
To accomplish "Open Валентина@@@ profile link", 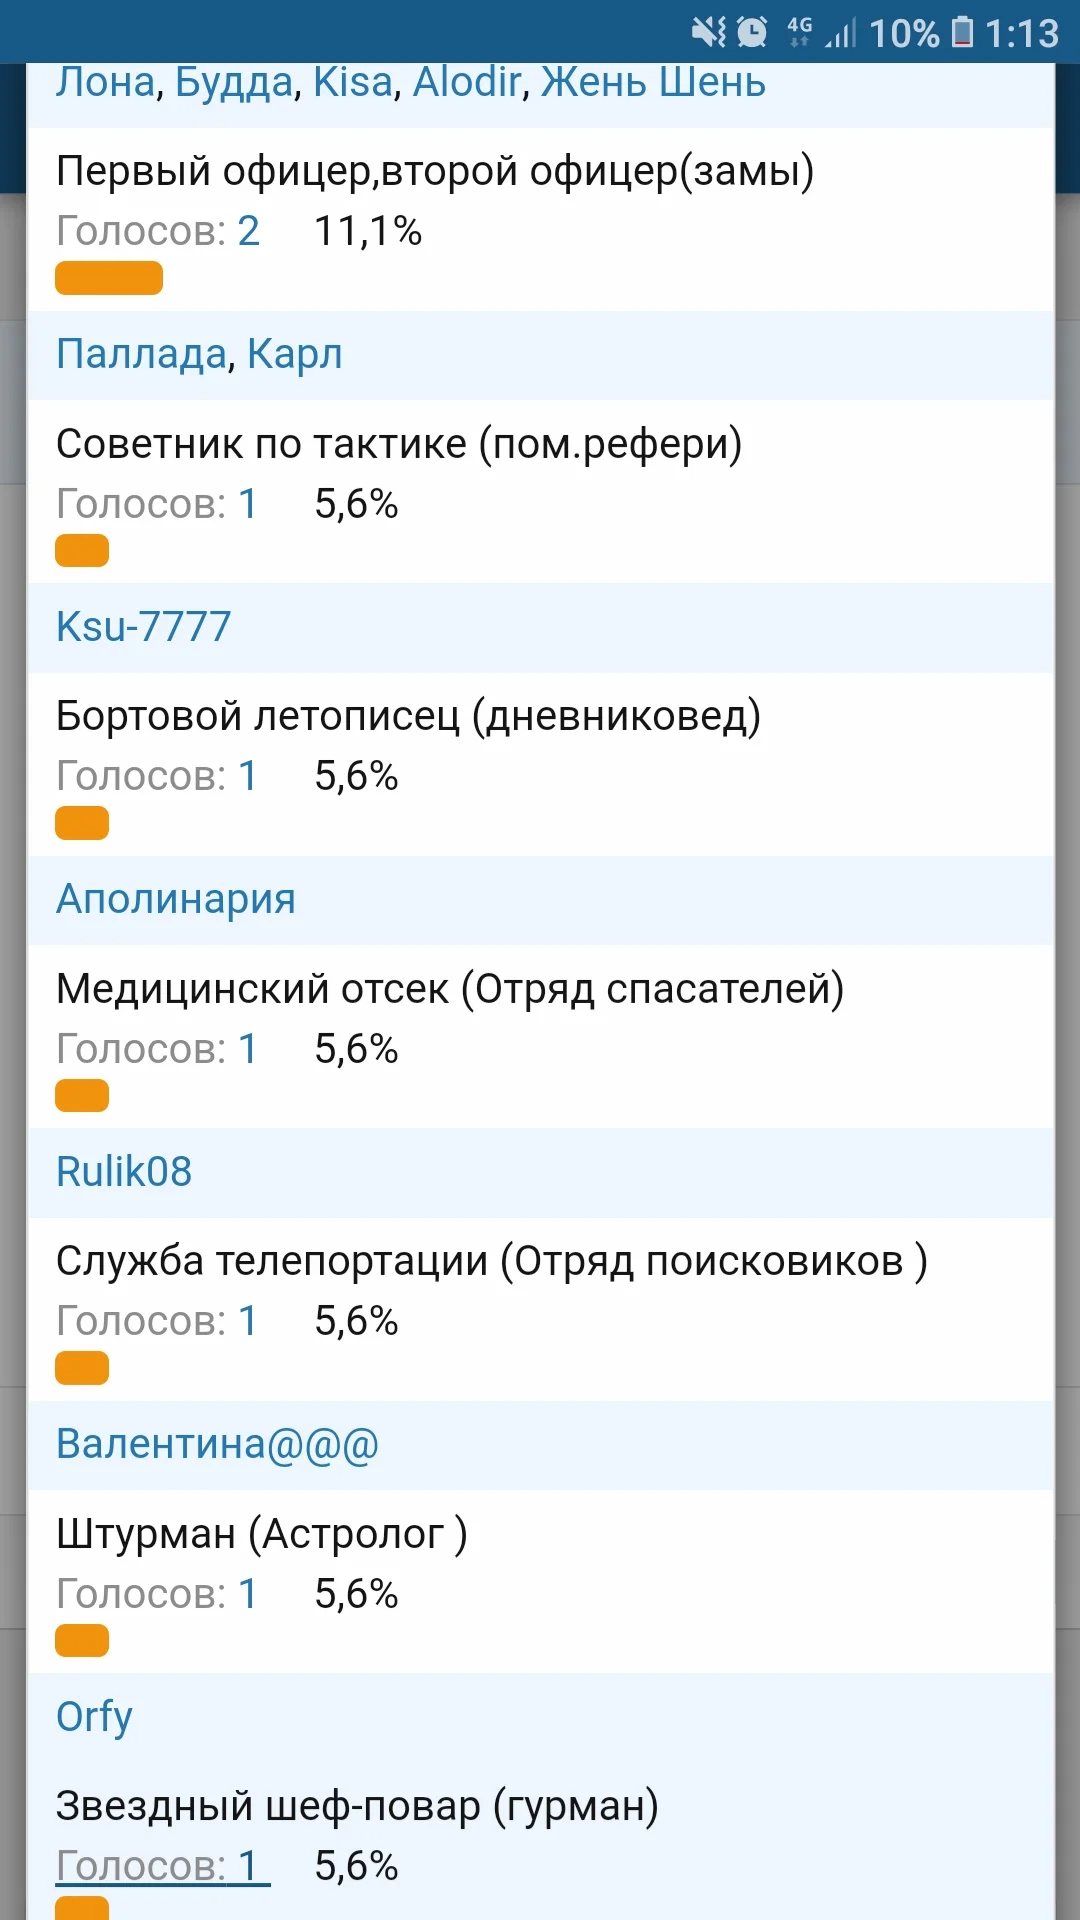I will point(217,1444).
